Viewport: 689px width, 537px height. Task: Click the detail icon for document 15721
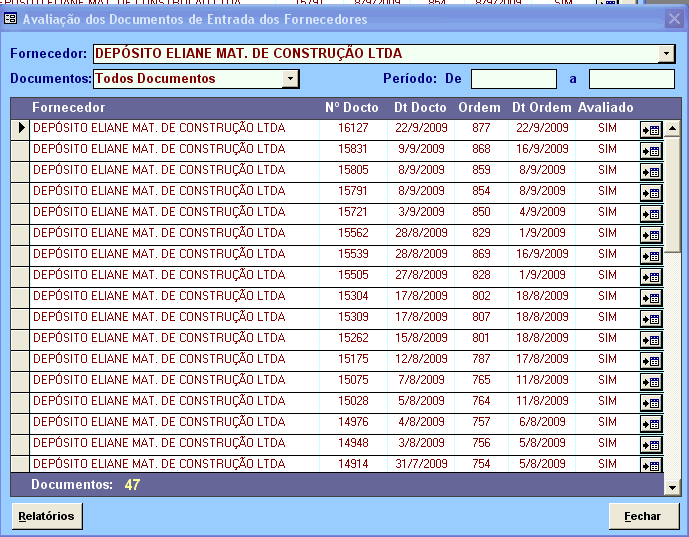coord(651,213)
